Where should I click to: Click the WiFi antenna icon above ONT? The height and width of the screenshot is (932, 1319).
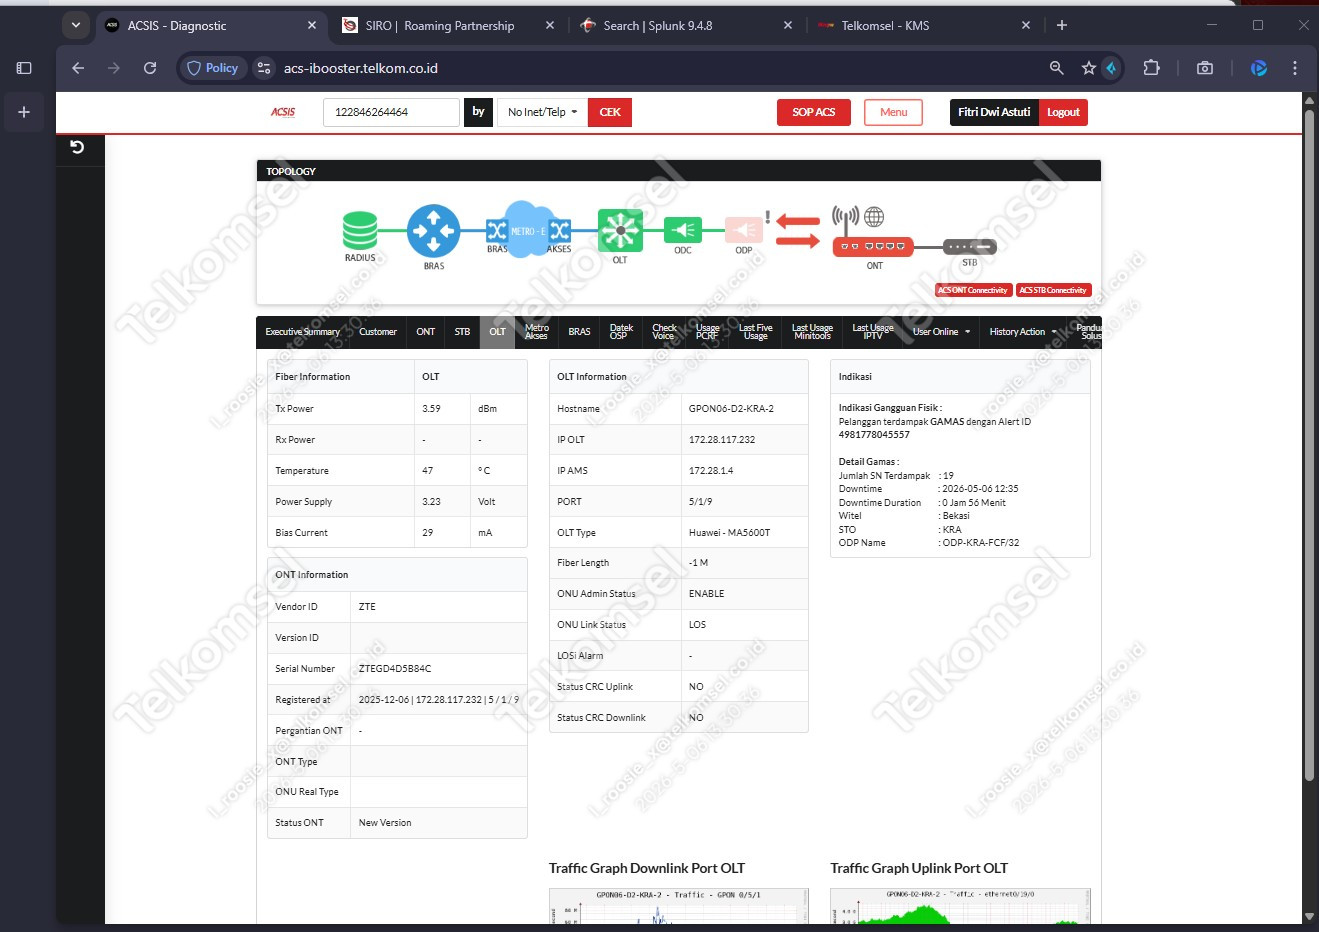tap(845, 218)
